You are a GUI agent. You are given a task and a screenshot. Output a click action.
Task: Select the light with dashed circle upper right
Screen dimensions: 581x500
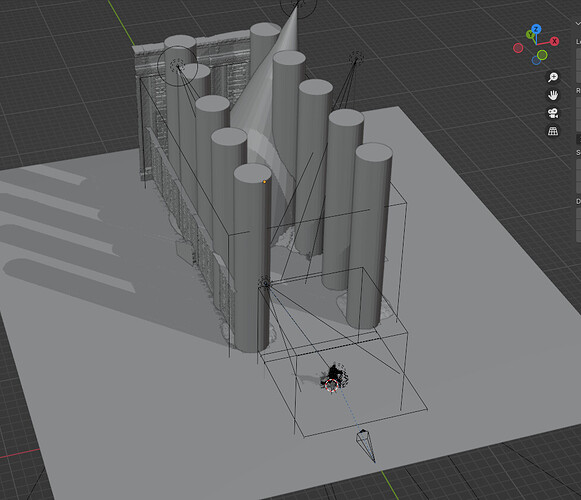pos(356,58)
